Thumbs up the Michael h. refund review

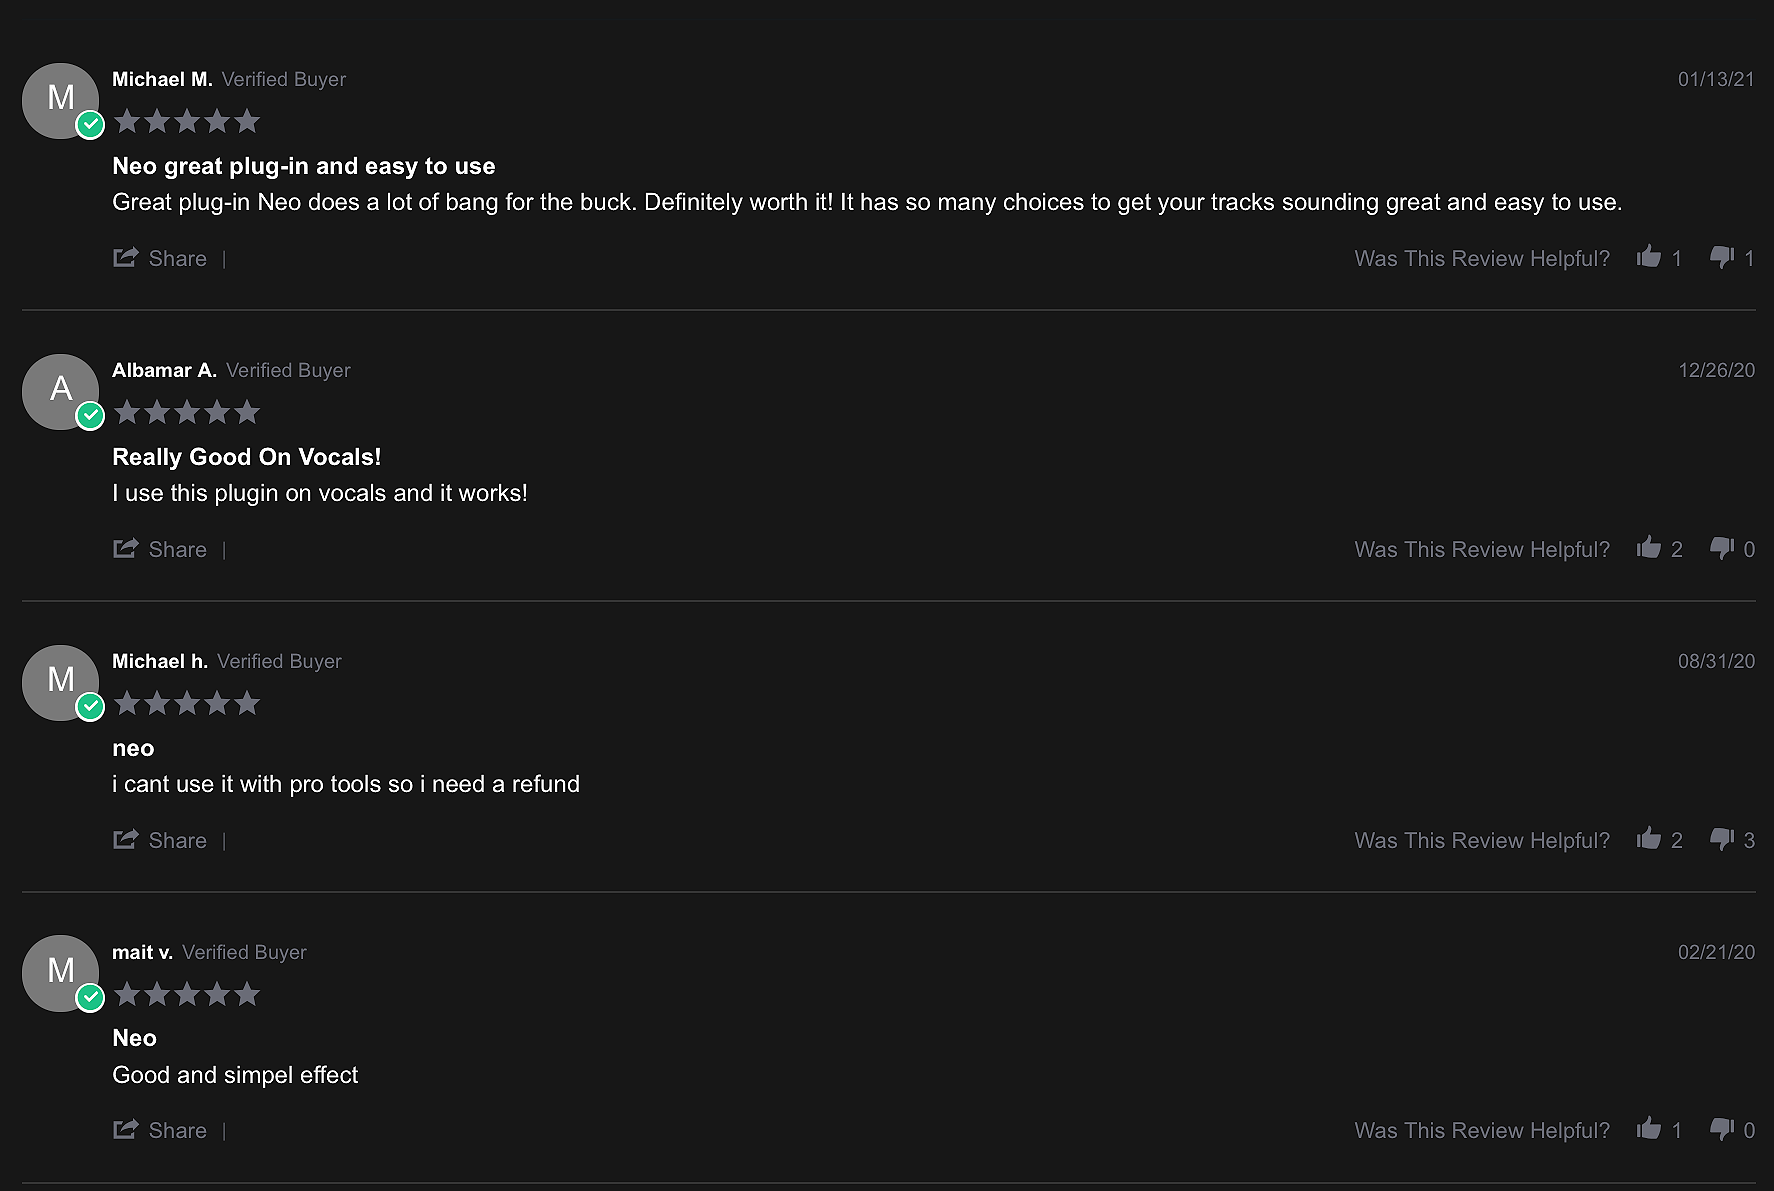[1649, 839]
